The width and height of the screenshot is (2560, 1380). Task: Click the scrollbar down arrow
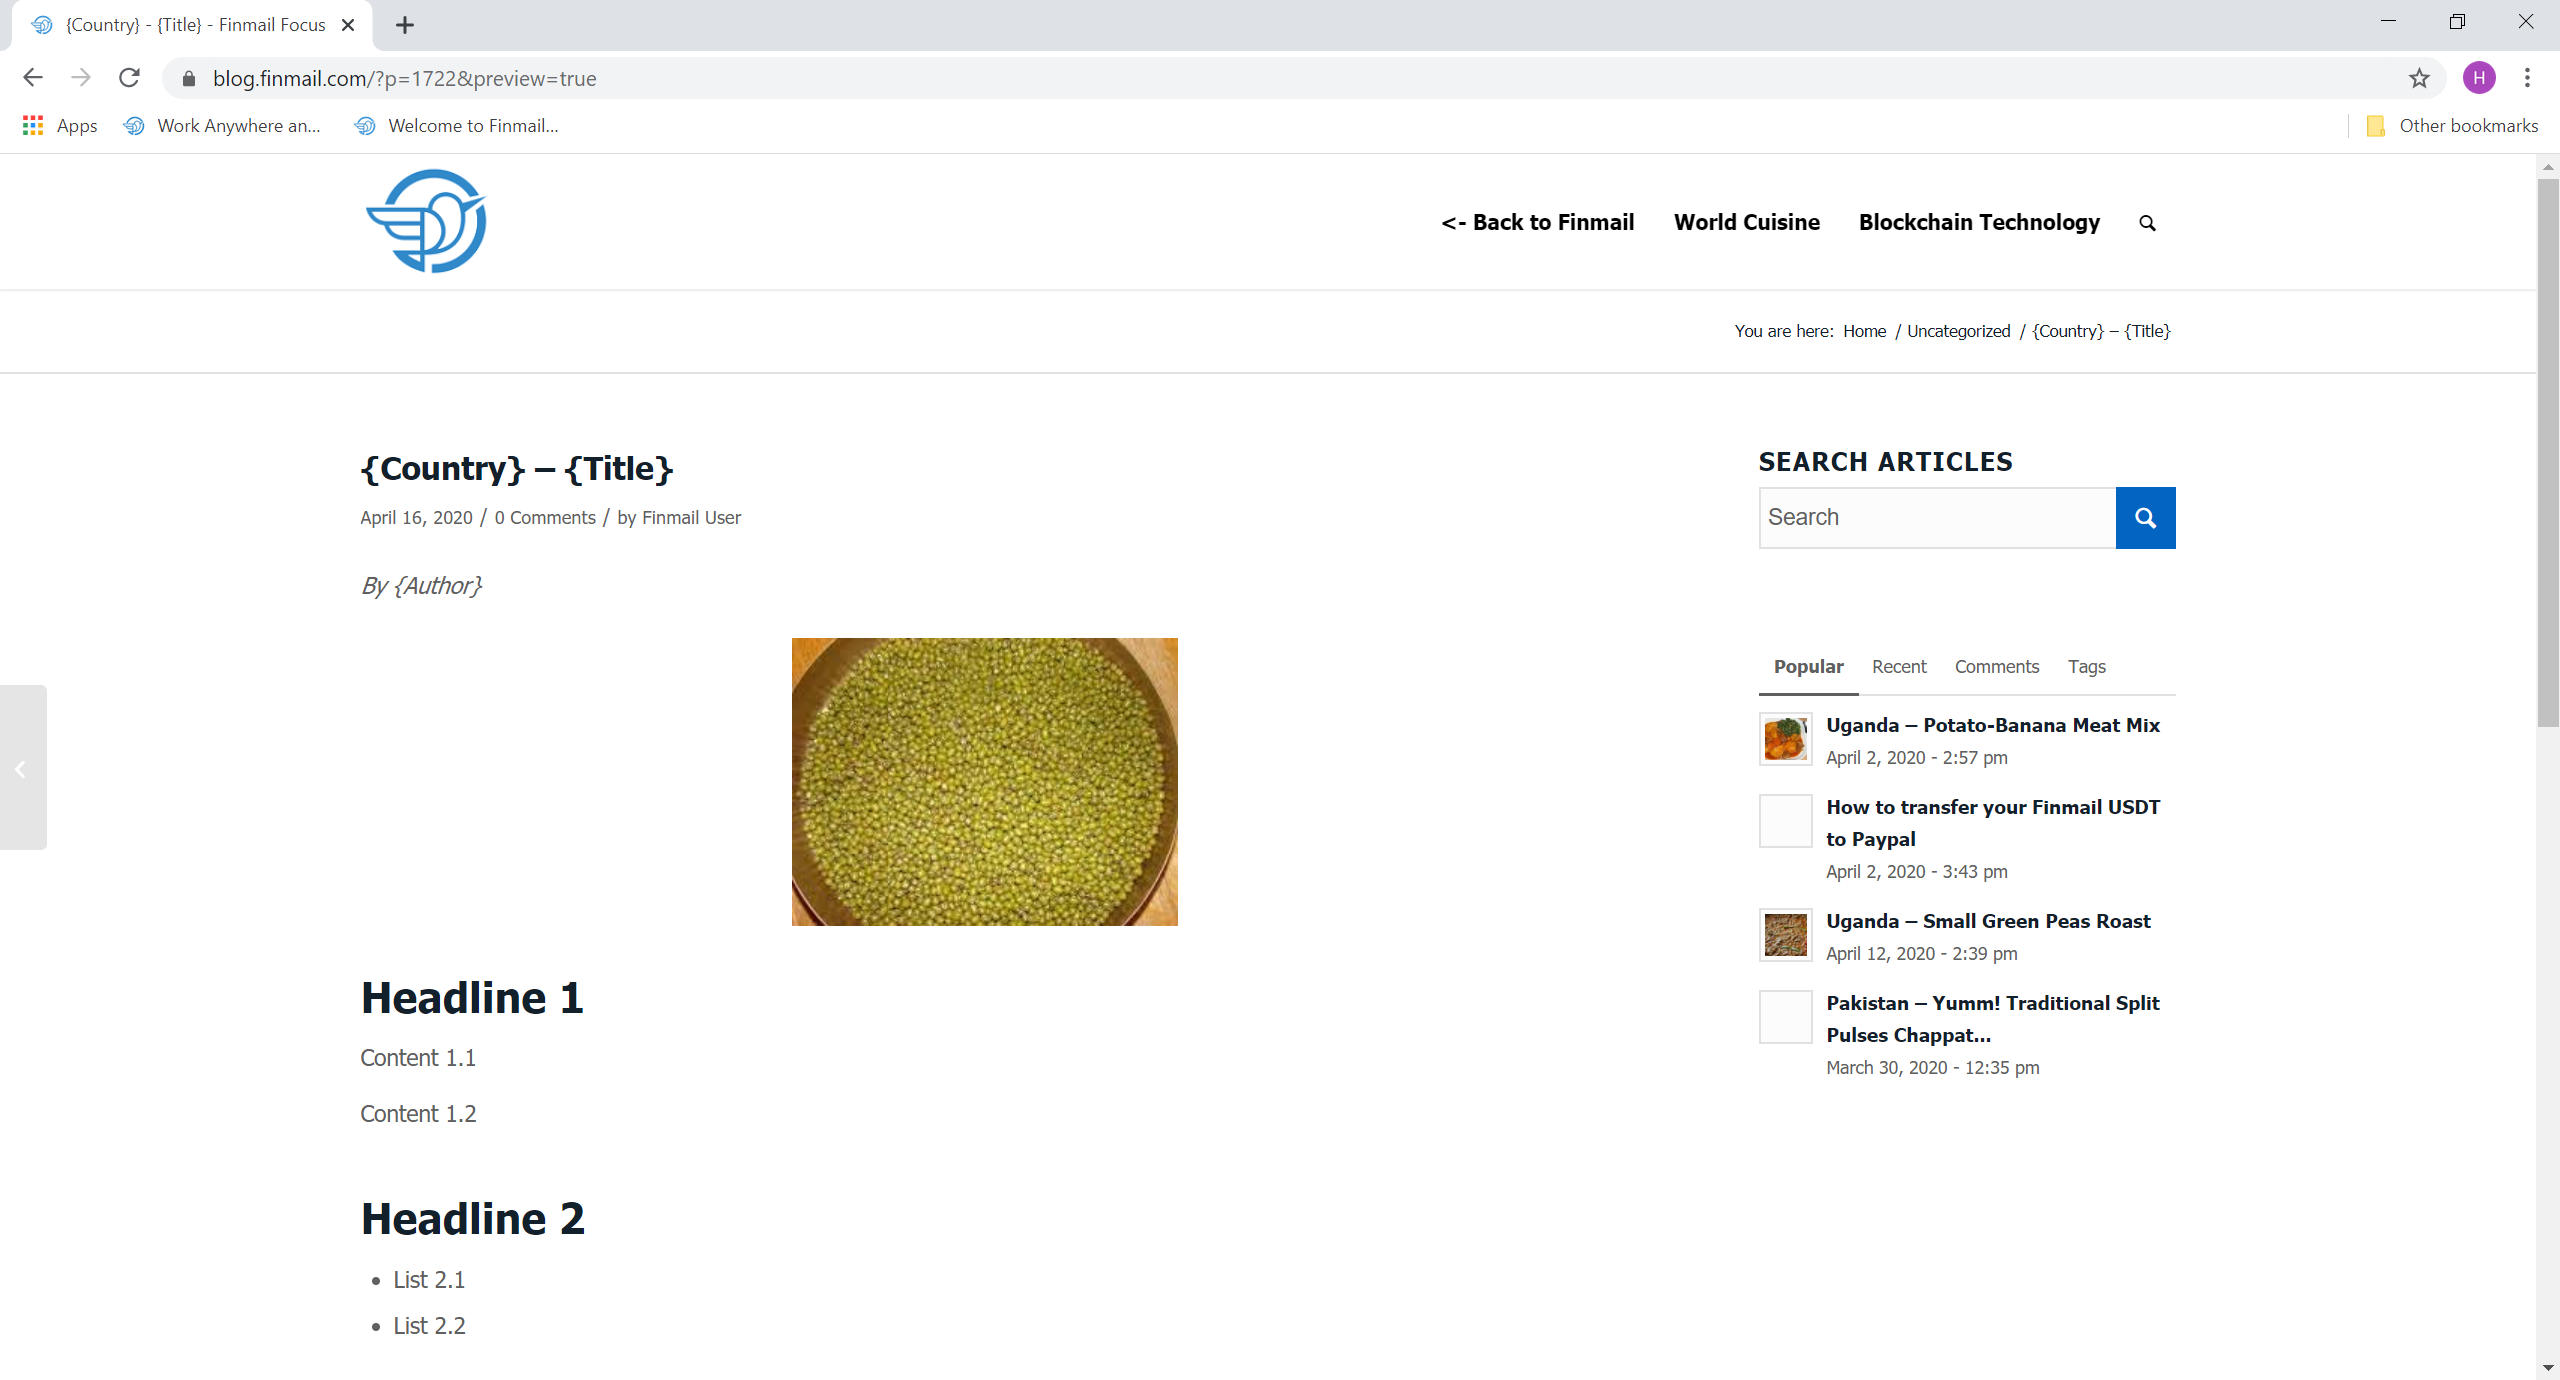2547,1368
